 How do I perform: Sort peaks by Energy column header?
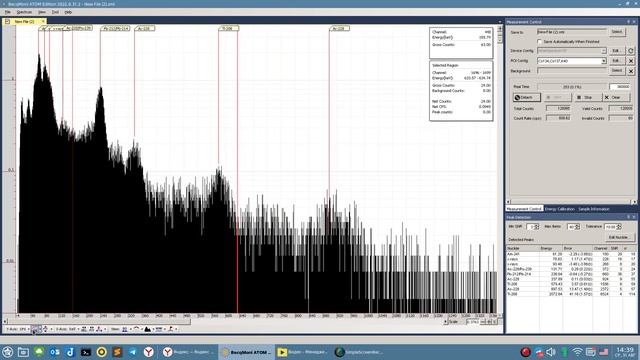551,249
